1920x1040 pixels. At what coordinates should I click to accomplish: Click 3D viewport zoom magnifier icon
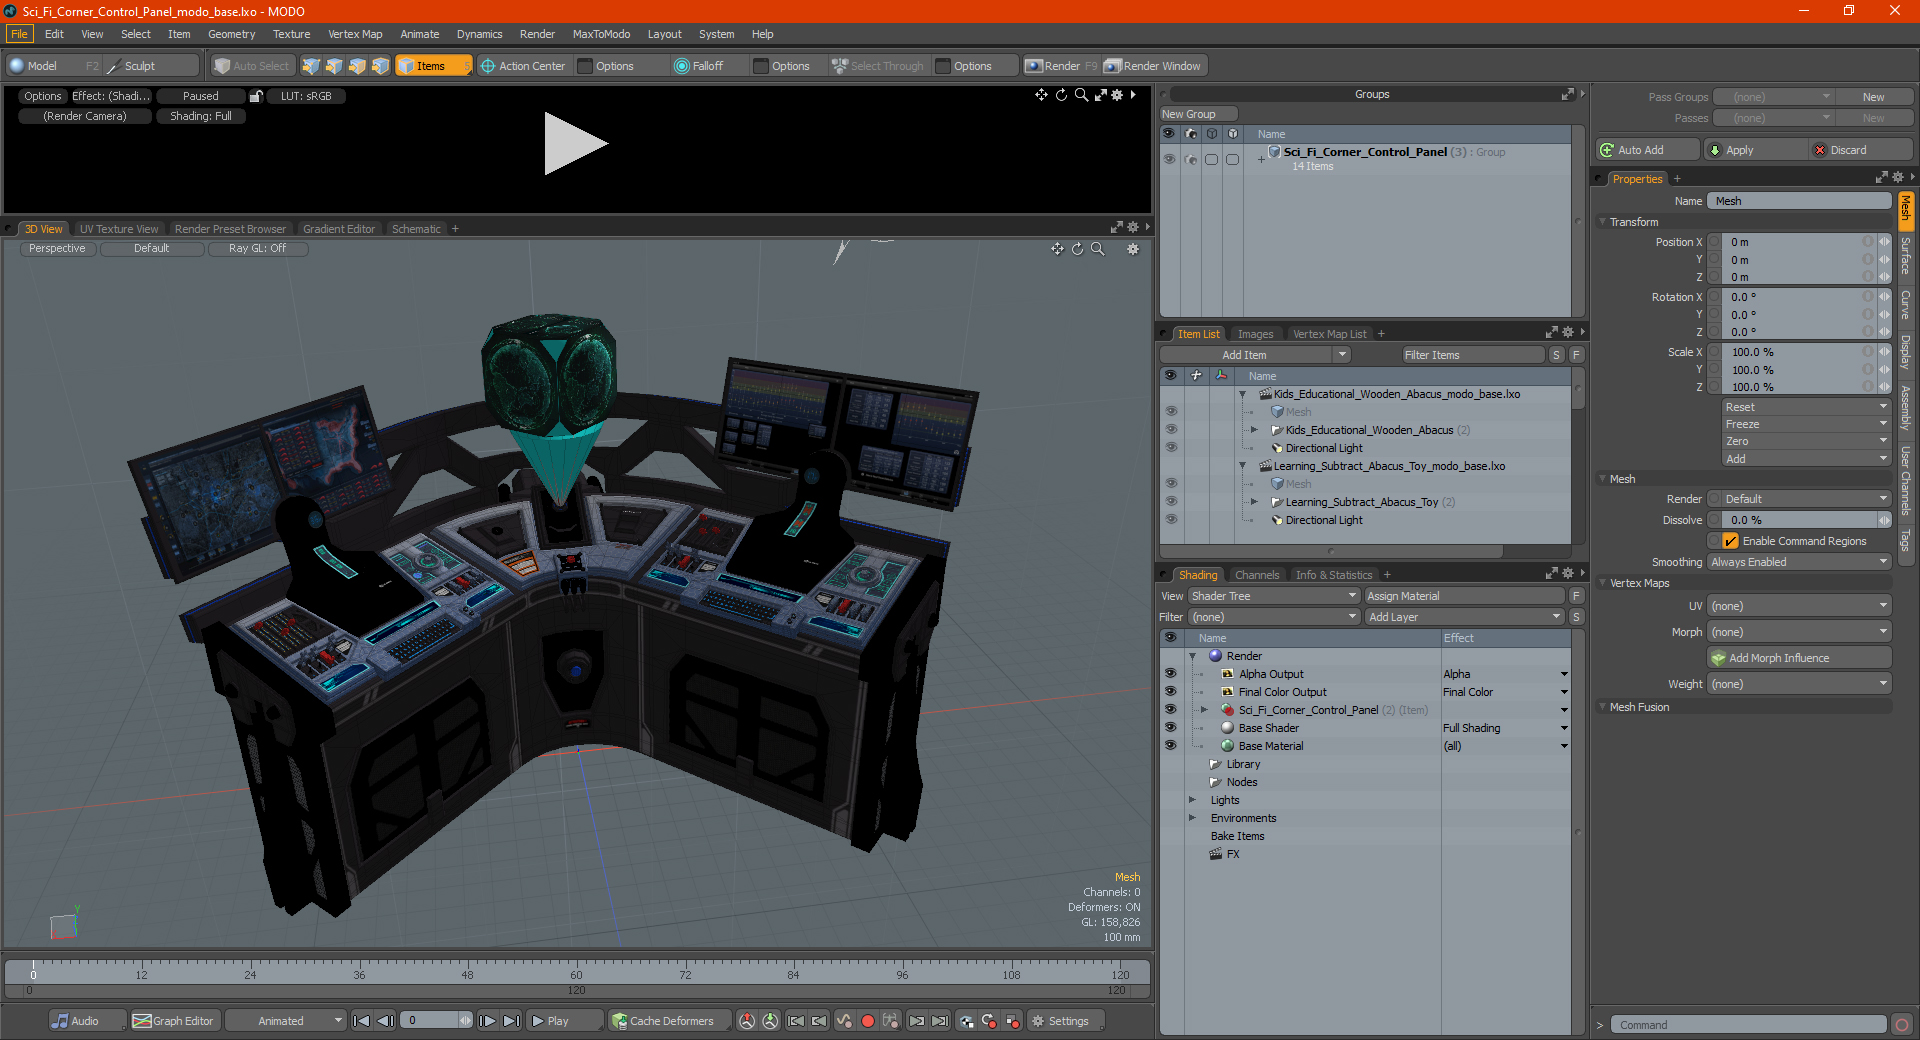pos(1097,249)
